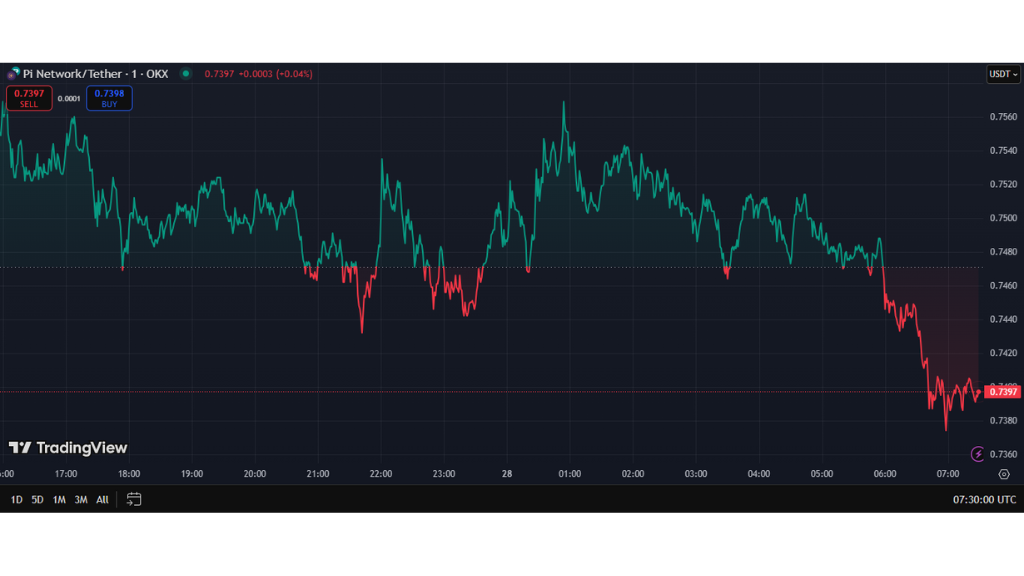
Task: Switch to 3M time range
Action: coord(81,499)
